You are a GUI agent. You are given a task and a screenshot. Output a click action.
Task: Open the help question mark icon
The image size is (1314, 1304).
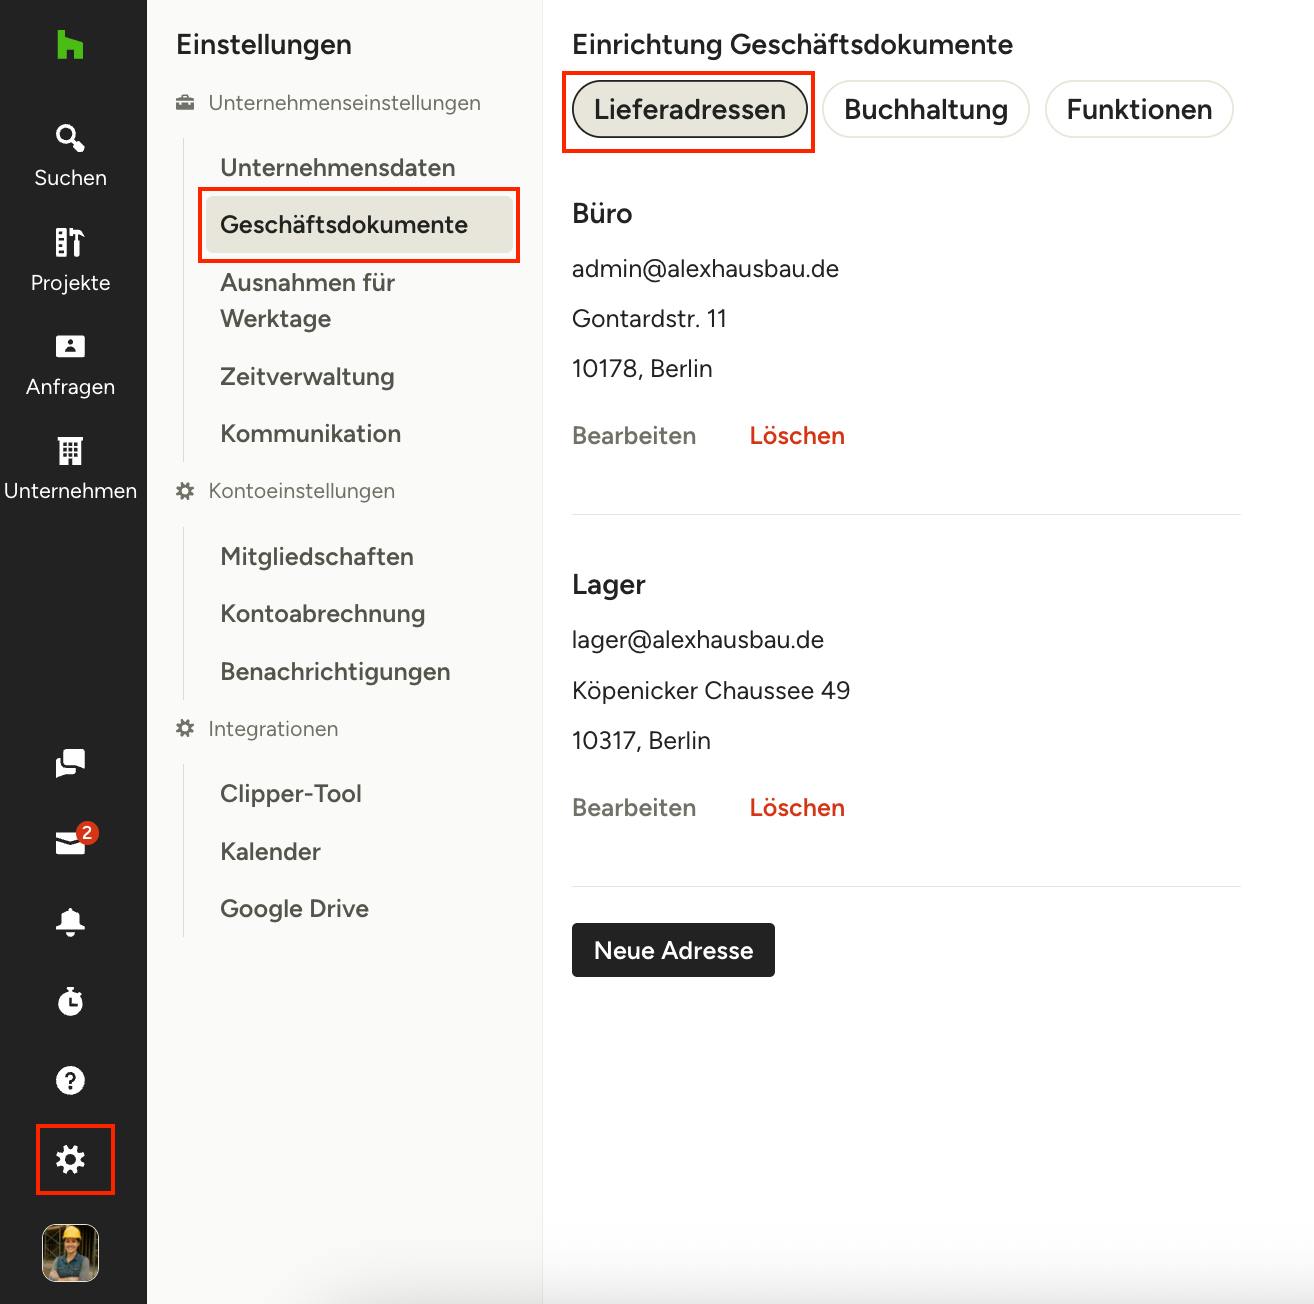[70, 1080]
